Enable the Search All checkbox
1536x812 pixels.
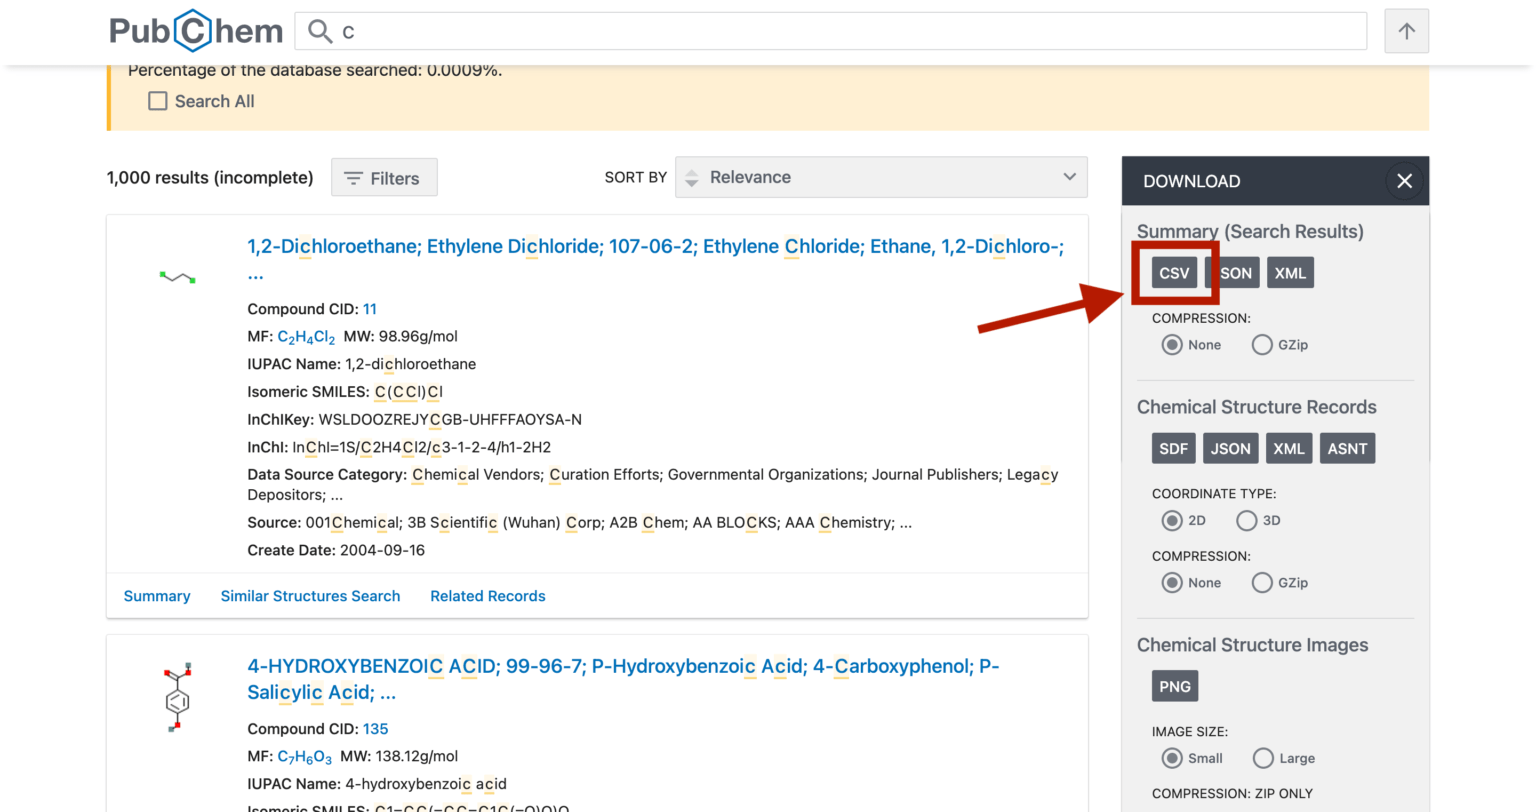(158, 101)
